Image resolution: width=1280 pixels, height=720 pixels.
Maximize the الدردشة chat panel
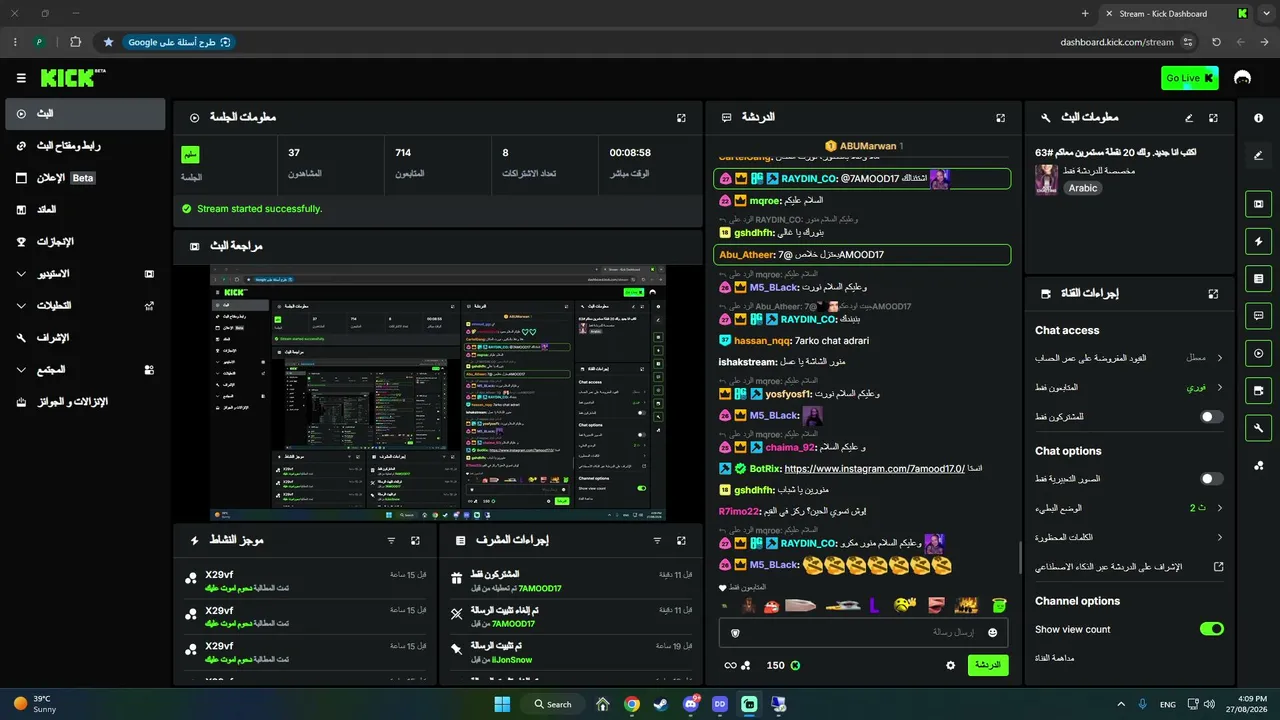click(1000, 117)
